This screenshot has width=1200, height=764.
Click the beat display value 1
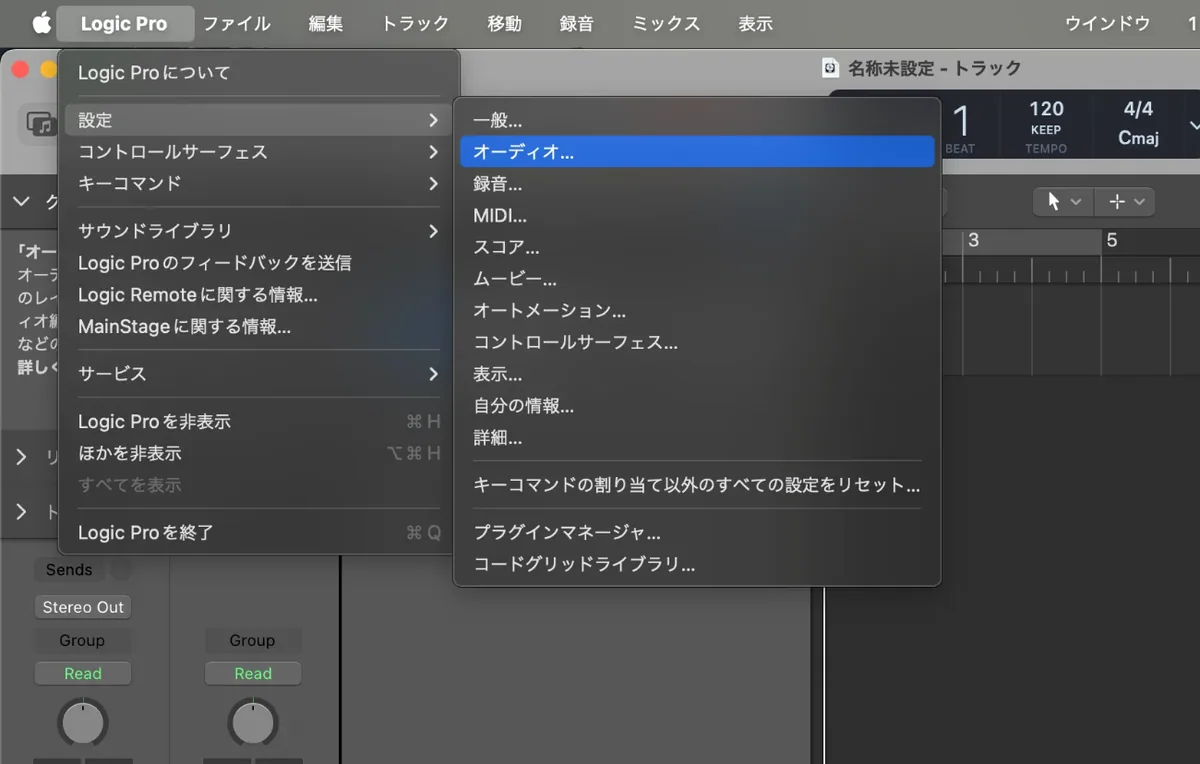pos(961,122)
